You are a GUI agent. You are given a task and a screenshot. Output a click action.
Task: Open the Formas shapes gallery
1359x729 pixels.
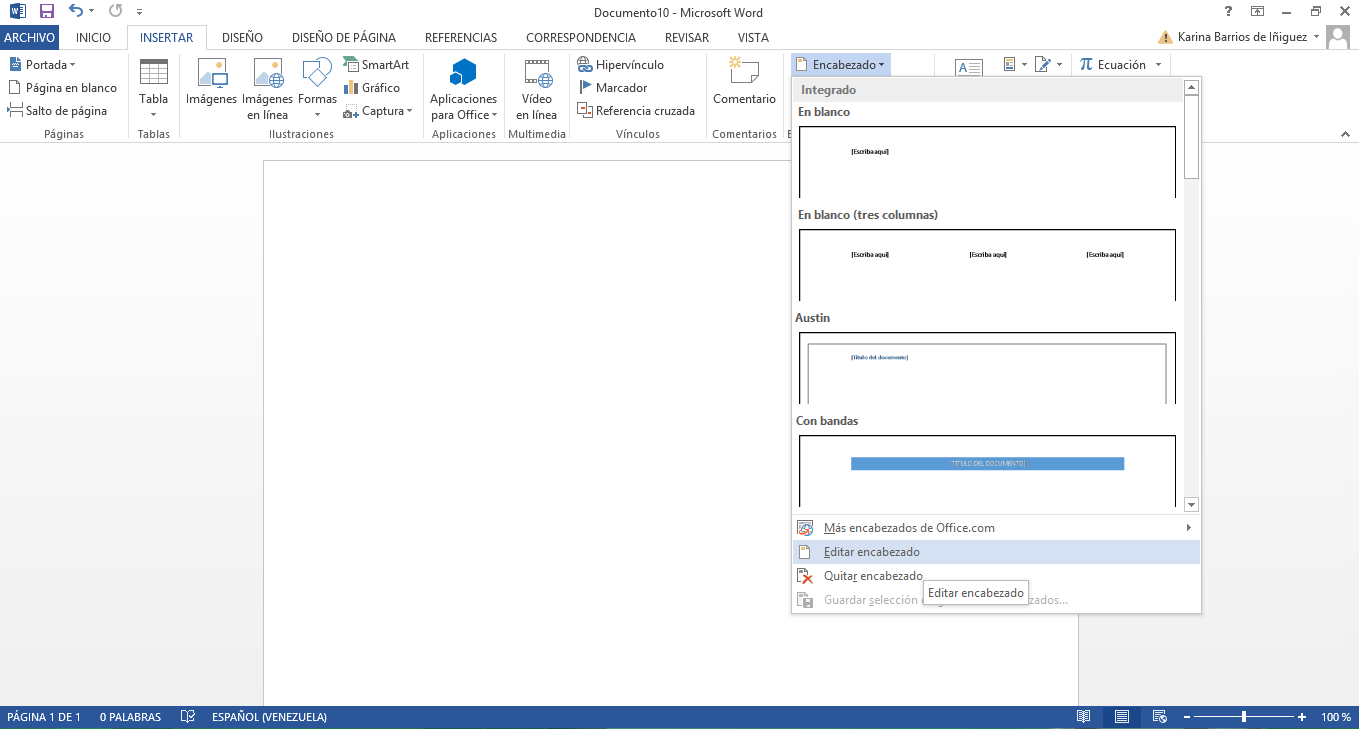pyautogui.click(x=317, y=89)
